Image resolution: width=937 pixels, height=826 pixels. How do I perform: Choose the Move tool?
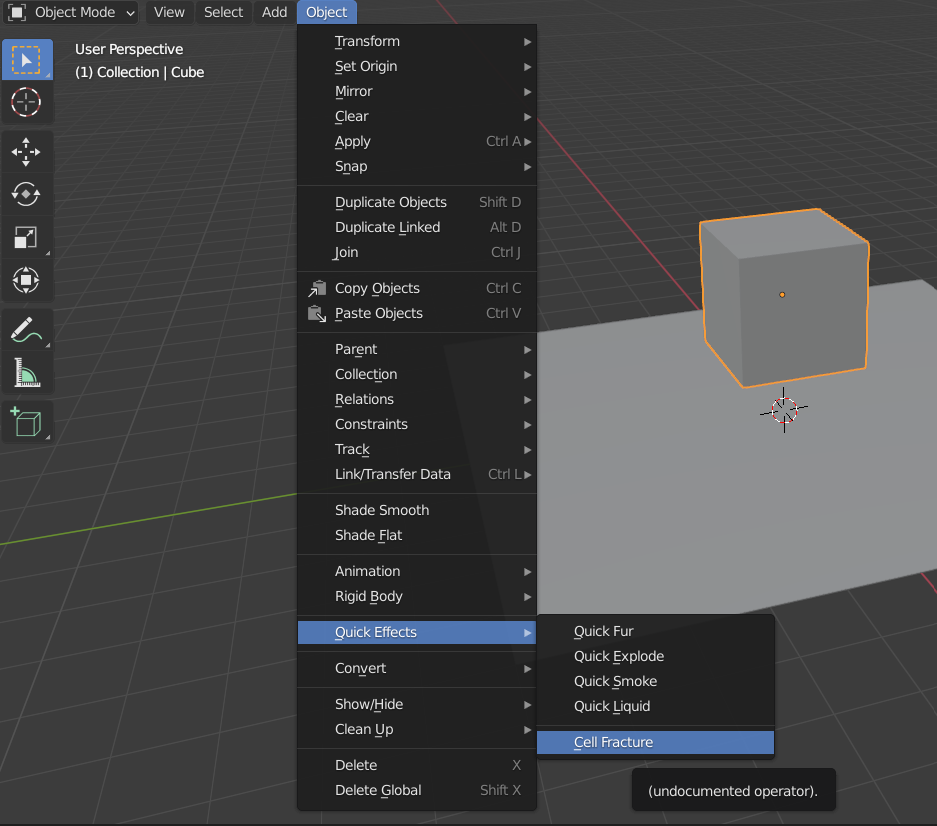pyautogui.click(x=27, y=152)
